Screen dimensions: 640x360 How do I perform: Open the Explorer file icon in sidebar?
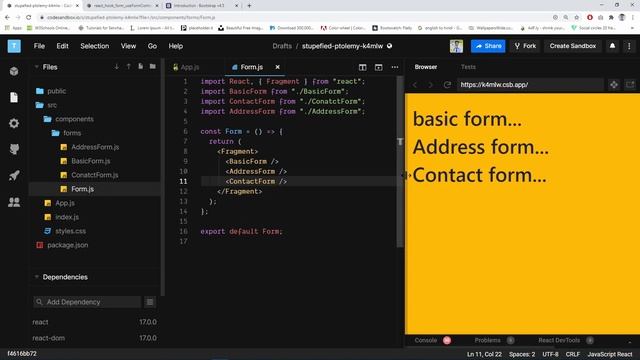point(14,97)
